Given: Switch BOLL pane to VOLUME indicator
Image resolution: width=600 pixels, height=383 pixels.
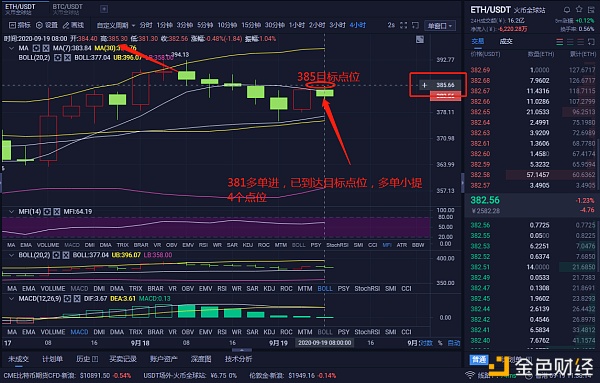Looking at the screenshot, I should coord(53,288).
